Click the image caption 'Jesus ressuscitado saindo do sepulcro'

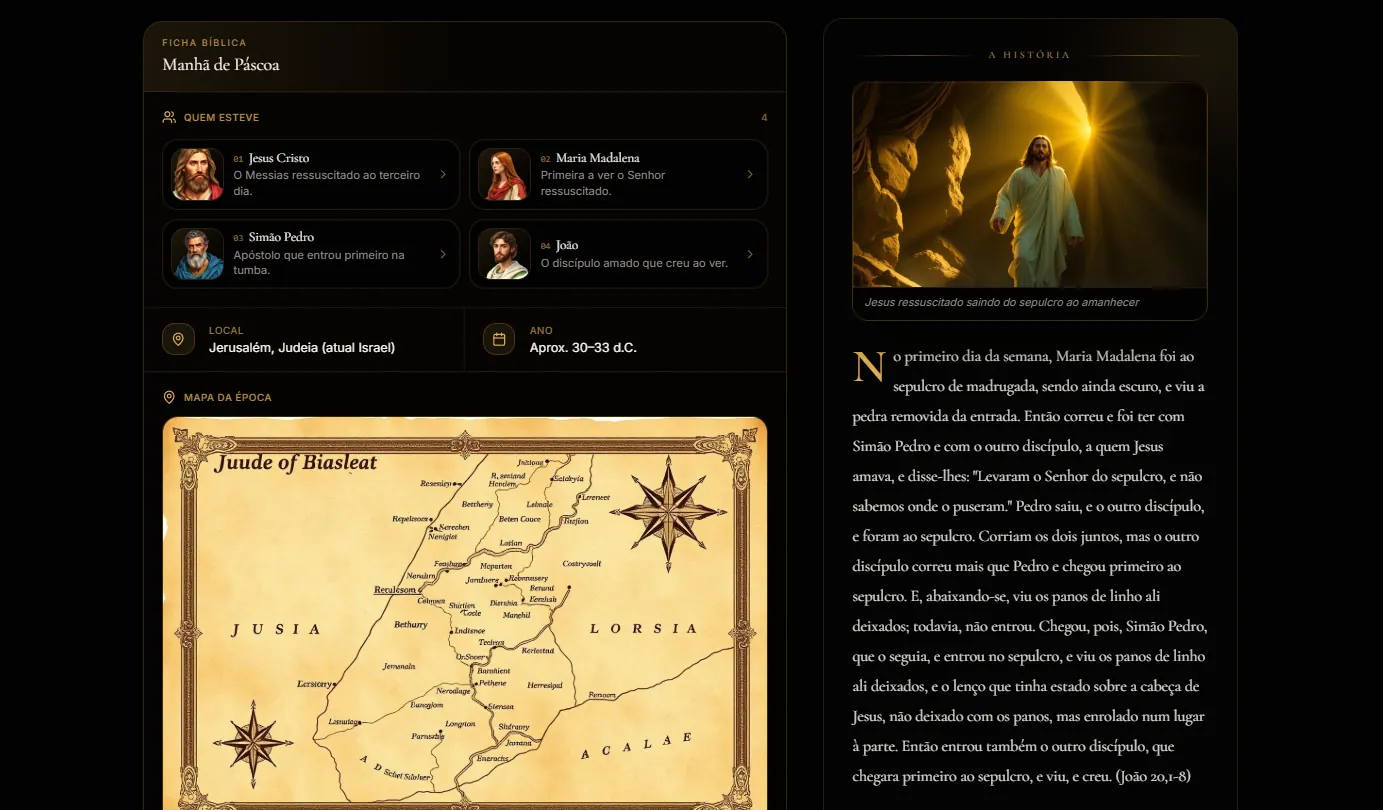(1002, 302)
